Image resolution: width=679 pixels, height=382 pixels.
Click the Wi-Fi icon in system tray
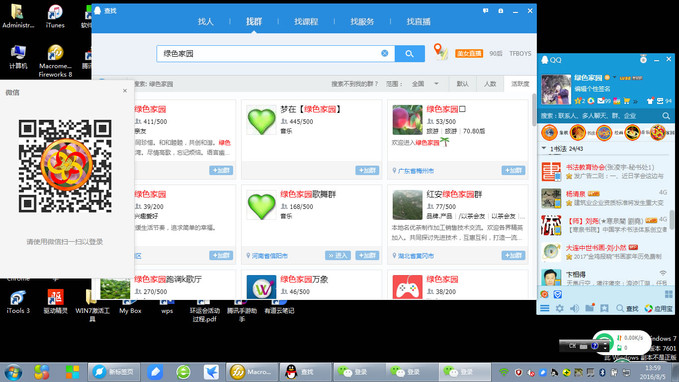[504, 372]
